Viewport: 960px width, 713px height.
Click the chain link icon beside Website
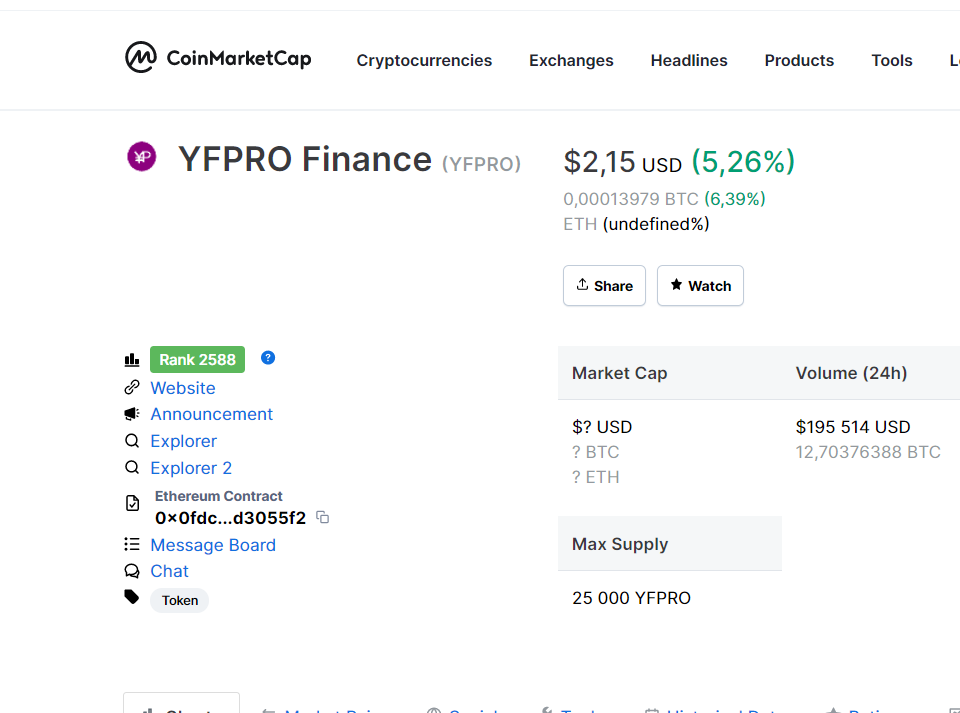point(132,388)
